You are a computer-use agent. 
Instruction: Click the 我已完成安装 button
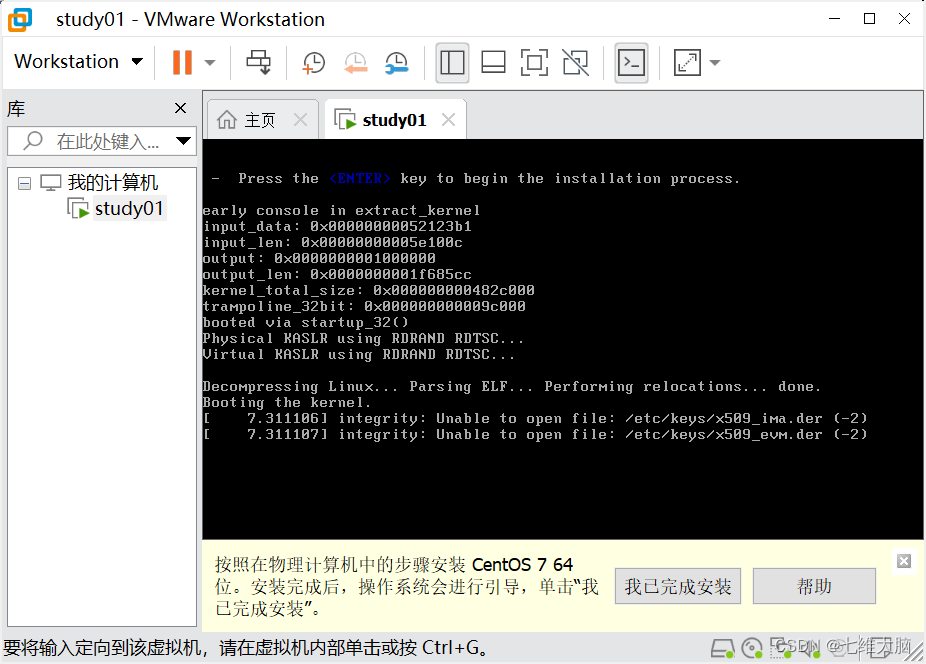(x=678, y=586)
